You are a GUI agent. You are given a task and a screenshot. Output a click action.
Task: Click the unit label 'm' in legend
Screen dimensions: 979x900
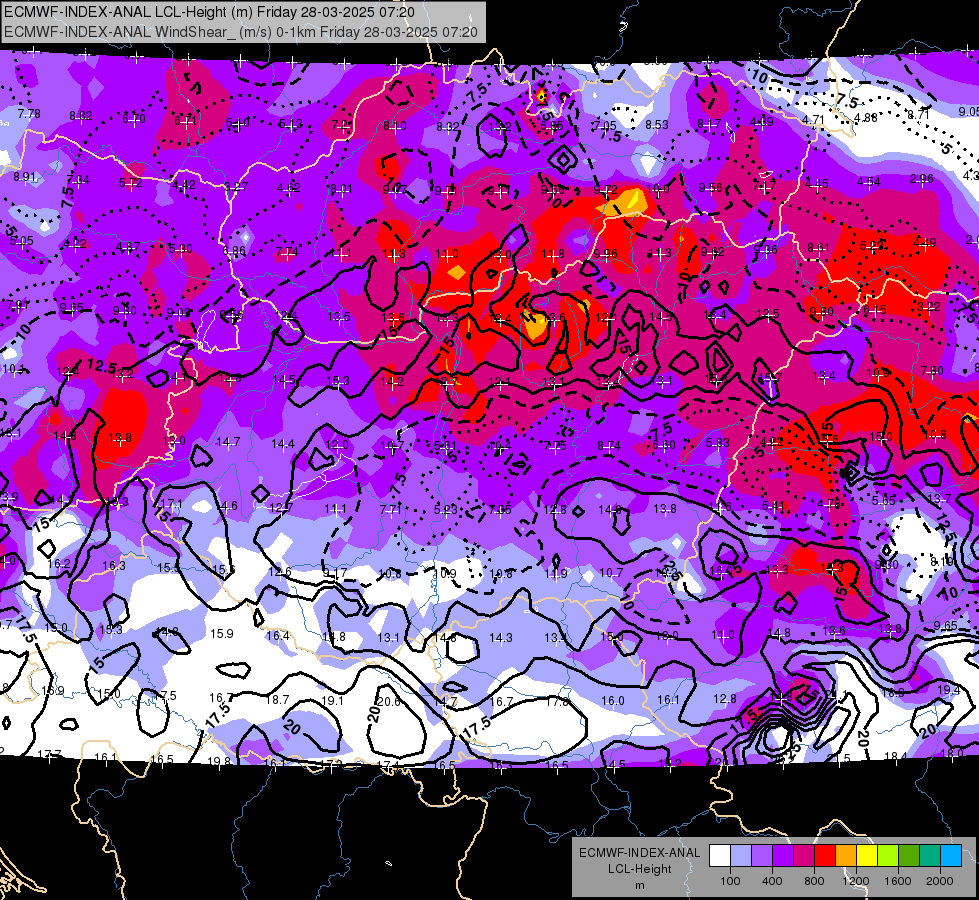tap(639, 885)
